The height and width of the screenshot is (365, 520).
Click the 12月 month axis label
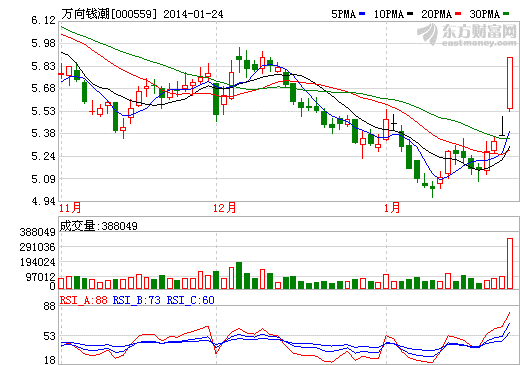pyautogui.click(x=224, y=208)
